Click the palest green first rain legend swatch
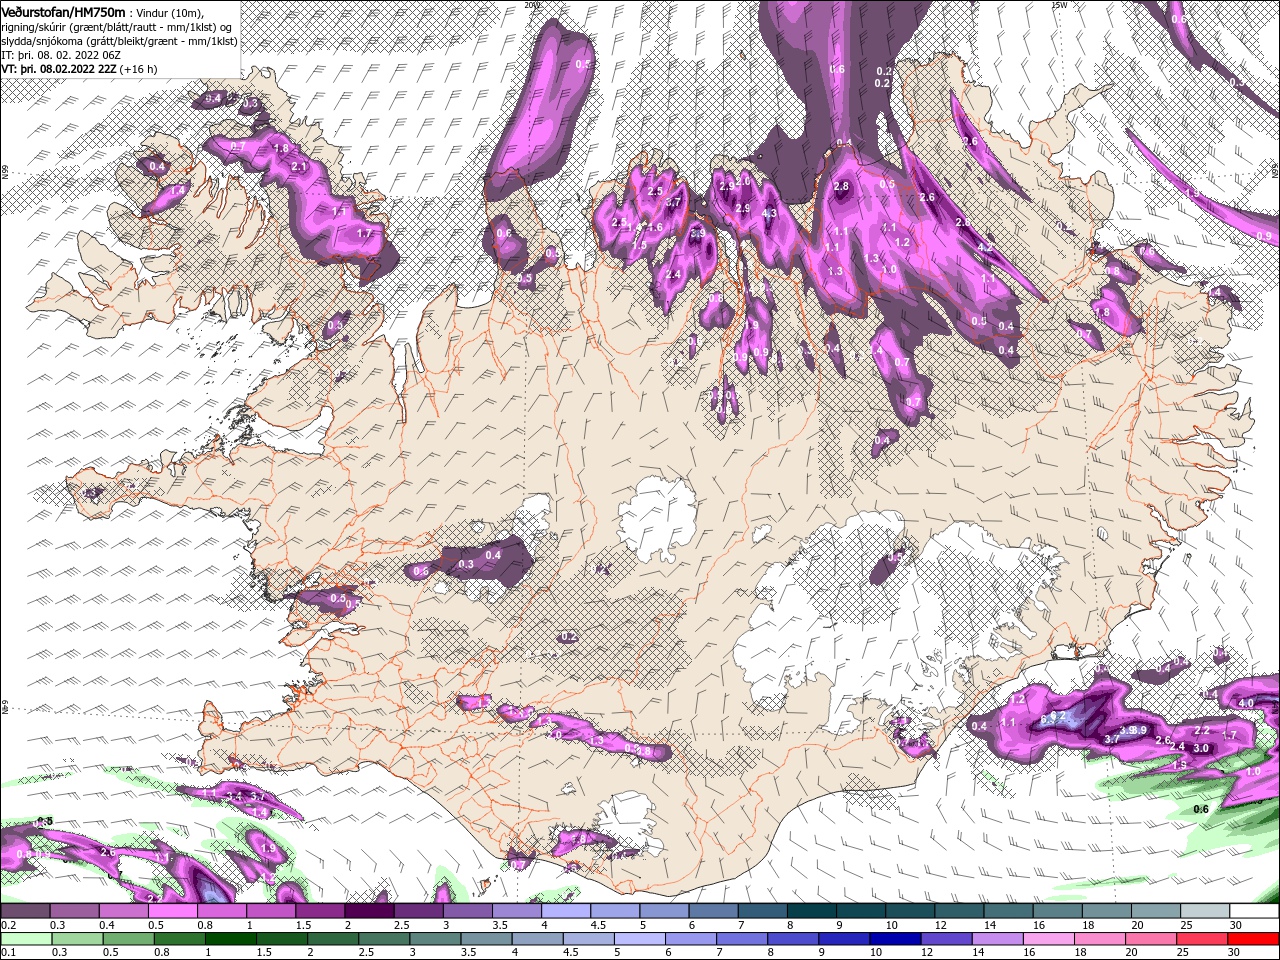 pyautogui.click(x=25, y=938)
